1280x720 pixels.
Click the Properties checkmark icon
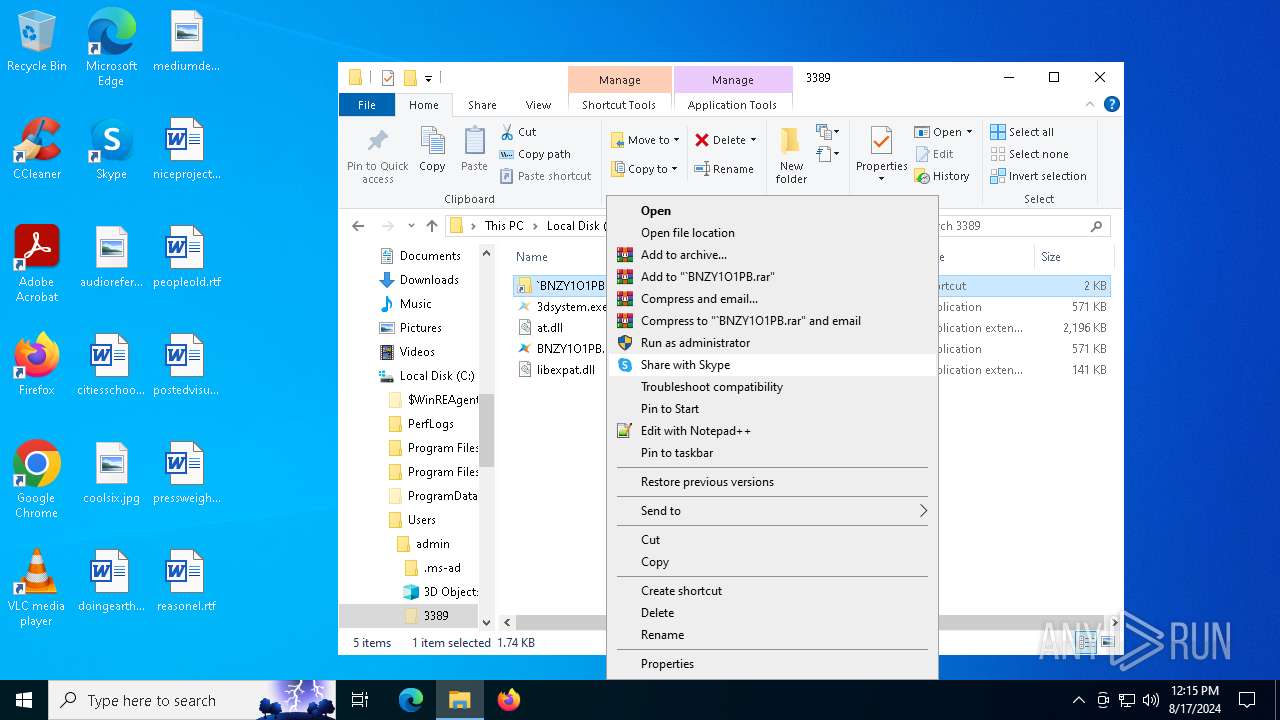pyautogui.click(x=881, y=140)
